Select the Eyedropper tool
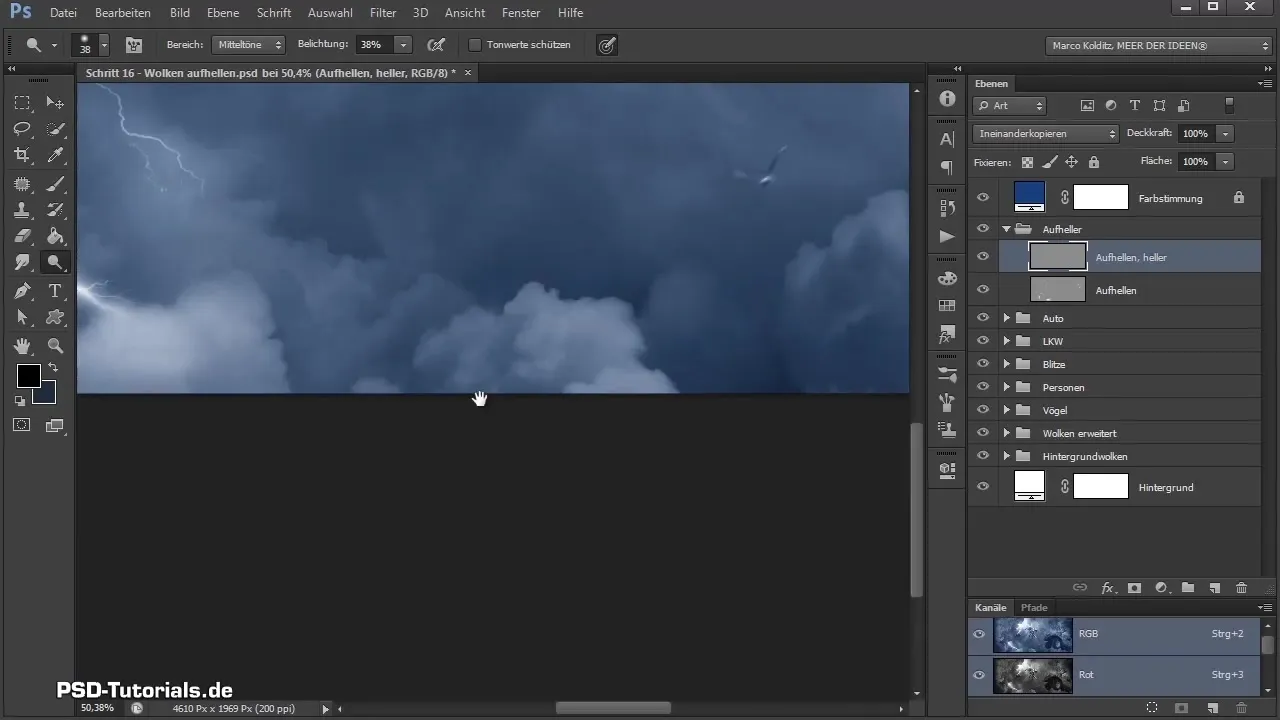The height and width of the screenshot is (720, 1280). [x=55, y=155]
